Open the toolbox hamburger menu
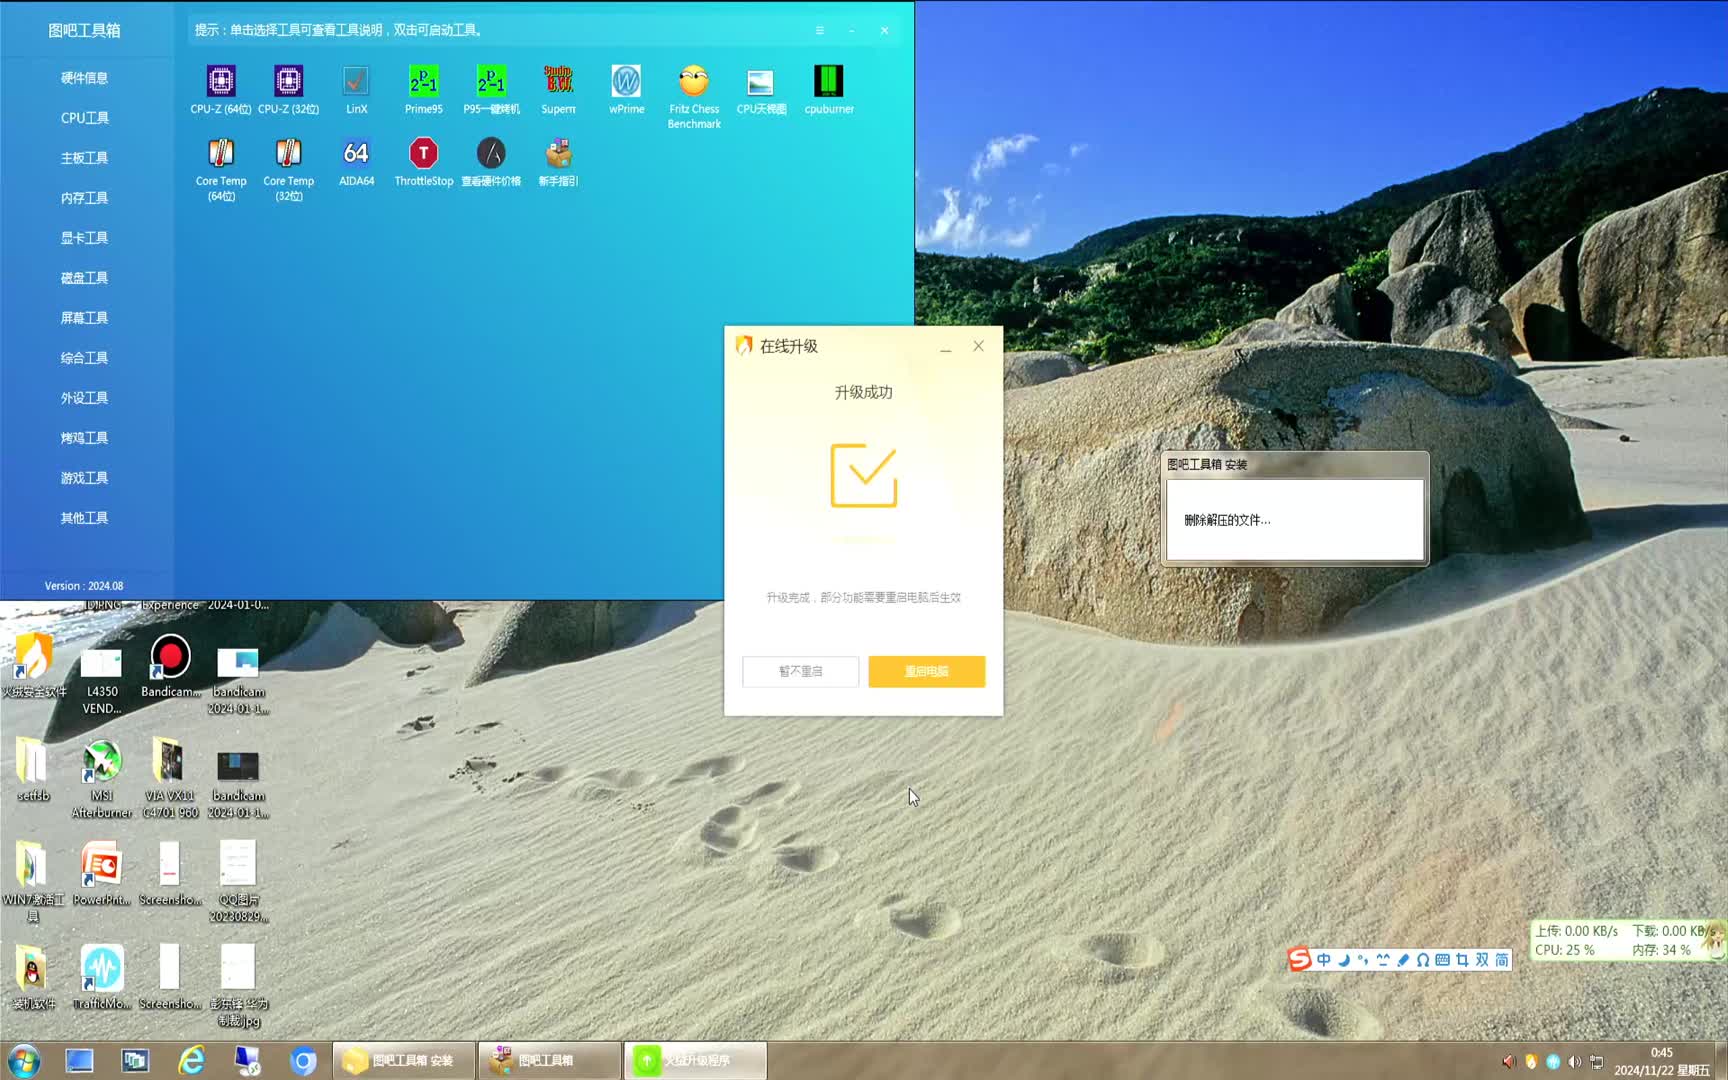Viewport: 1728px width, 1080px height. click(819, 31)
